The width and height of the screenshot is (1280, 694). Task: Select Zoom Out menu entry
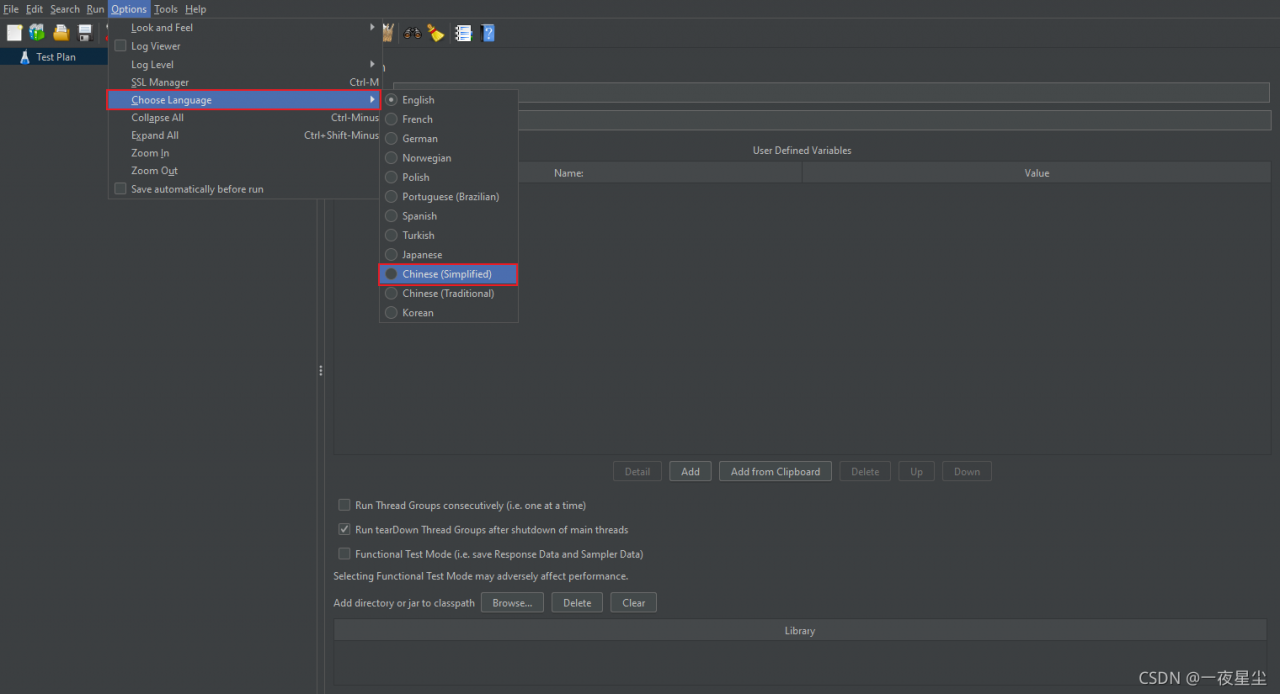point(245,171)
